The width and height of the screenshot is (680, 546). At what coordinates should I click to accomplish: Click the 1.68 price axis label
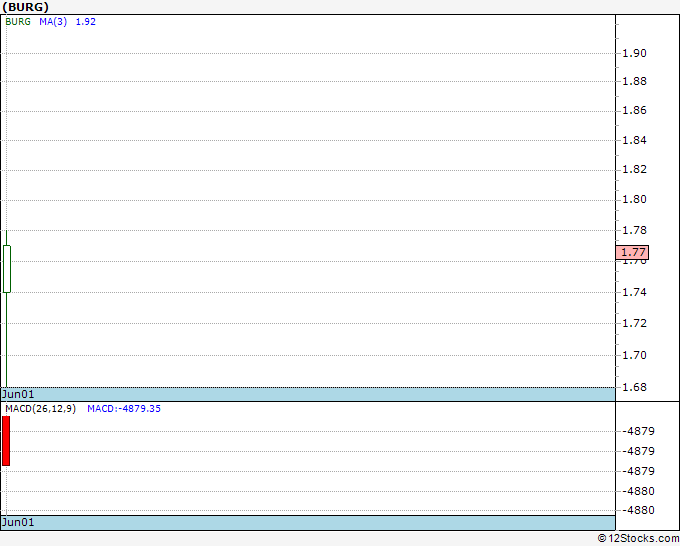pos(634,387)
